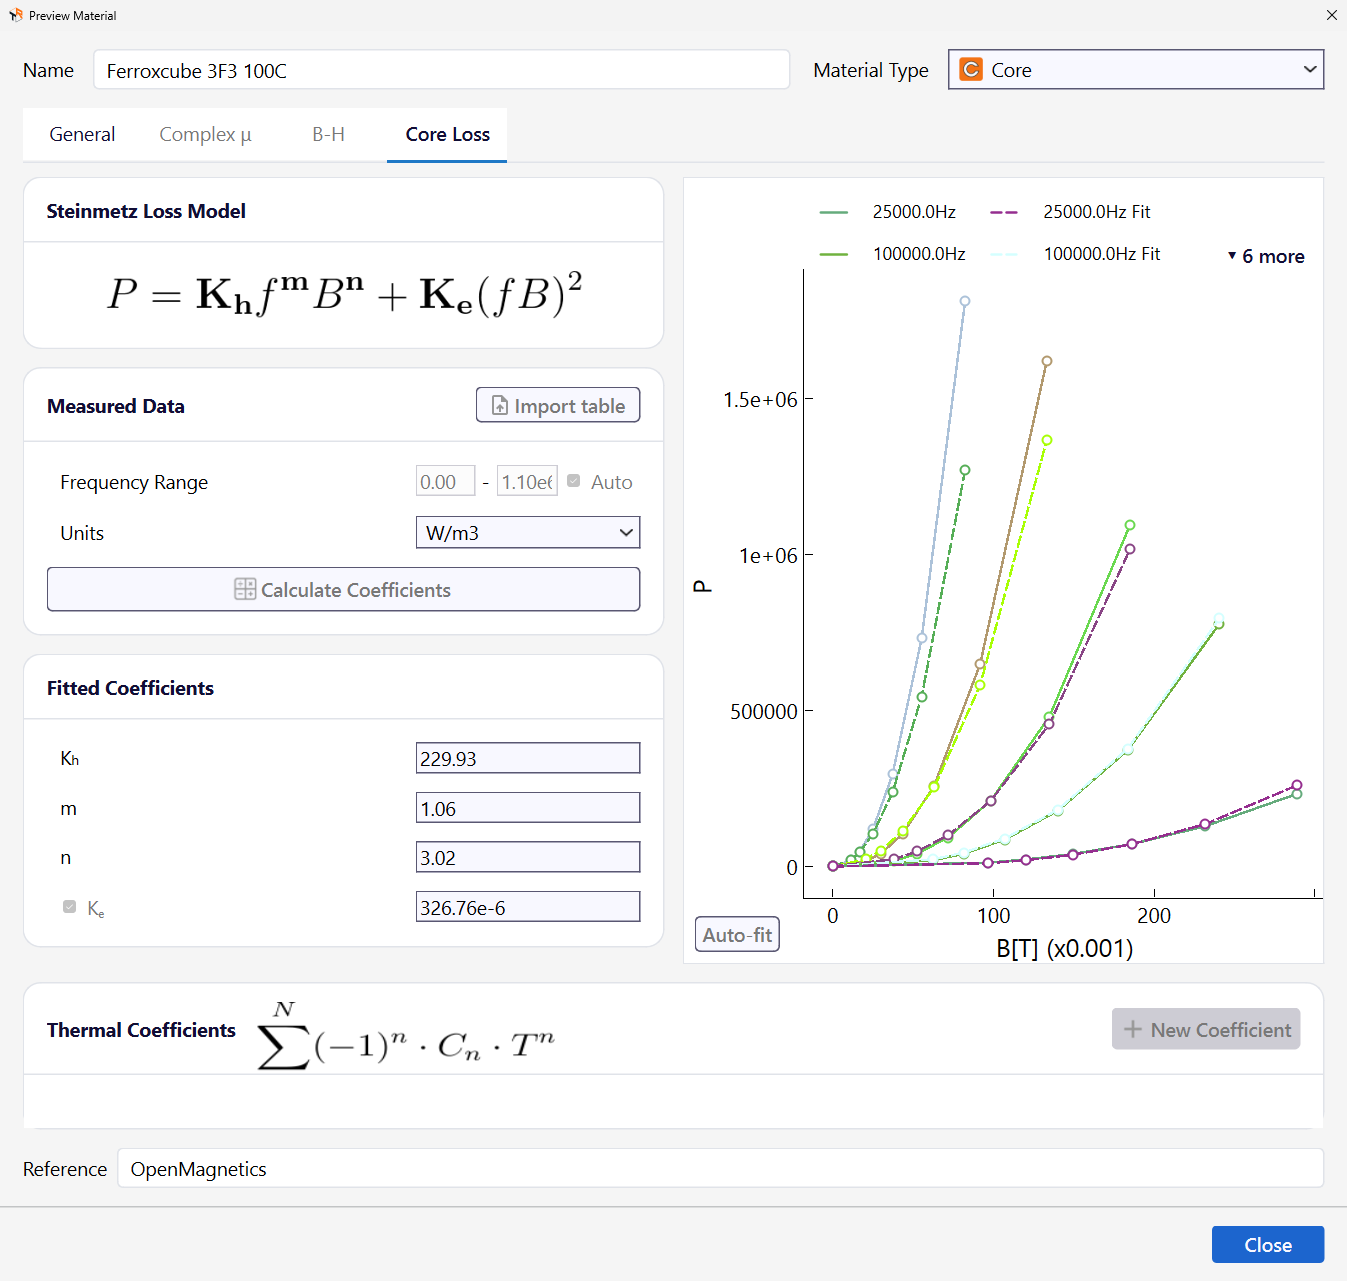Click the 25000.0Hz legend label
The width and height of the screenshot is (1347, 1281).
pyautogui.click(x=914, y=212)
